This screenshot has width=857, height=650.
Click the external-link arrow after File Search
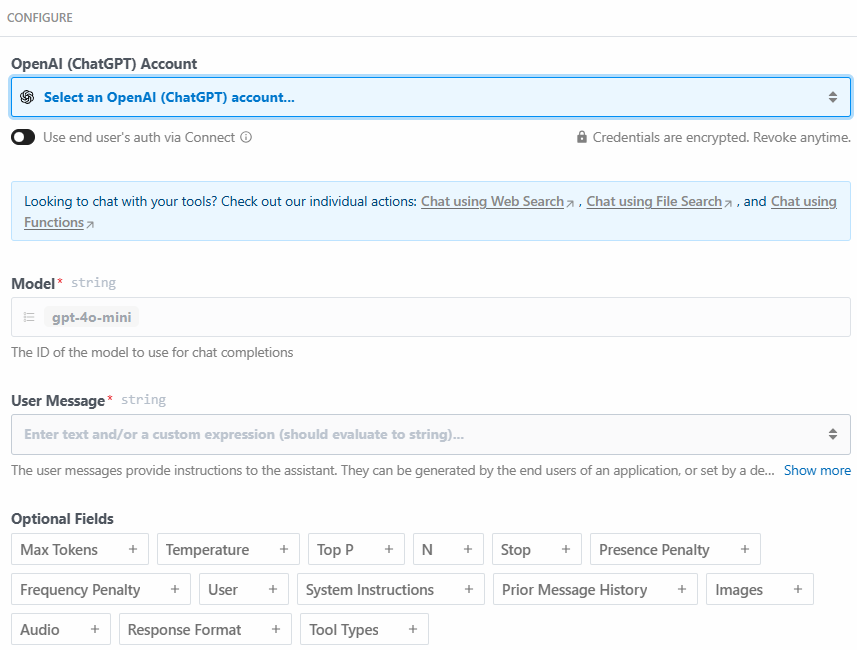point(727,203)
